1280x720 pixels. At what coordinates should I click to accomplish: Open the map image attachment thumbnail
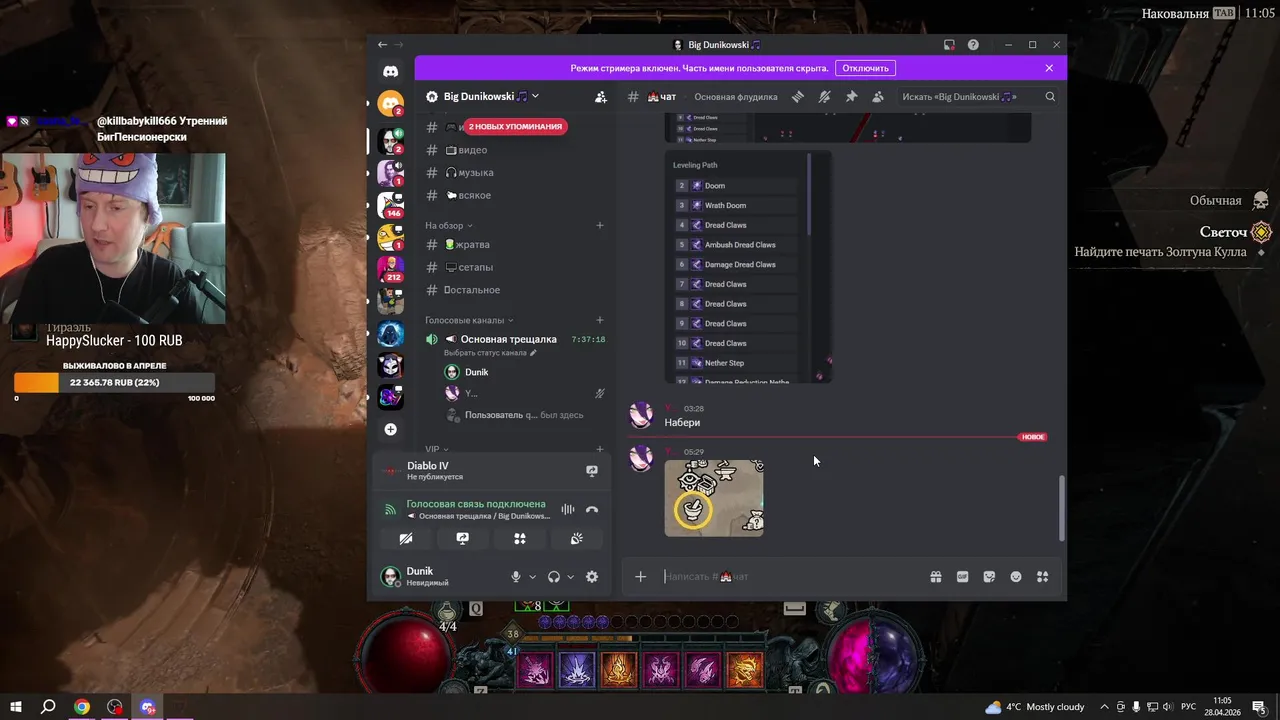[714, 498]
